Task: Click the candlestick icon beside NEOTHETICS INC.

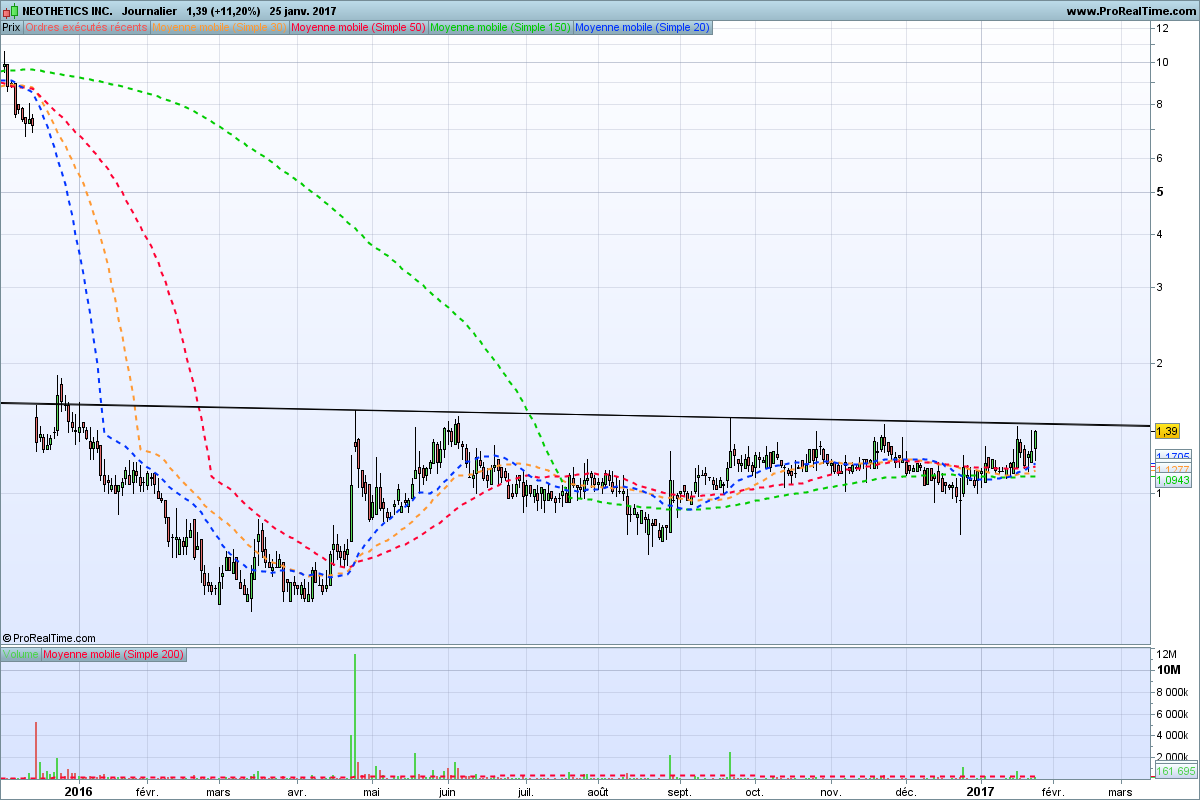Action: (11, 11)
